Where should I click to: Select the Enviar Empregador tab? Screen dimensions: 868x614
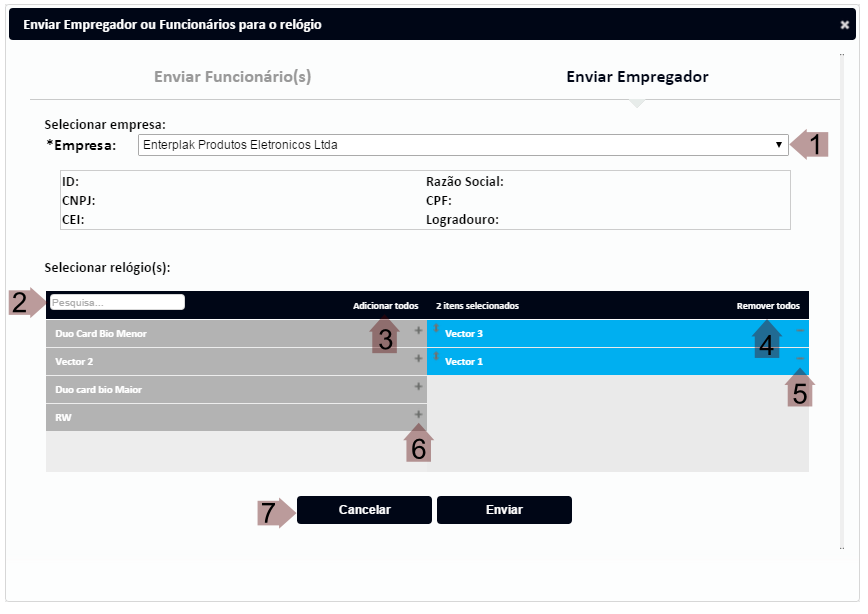pyautogui.click(x=637, y=77)
